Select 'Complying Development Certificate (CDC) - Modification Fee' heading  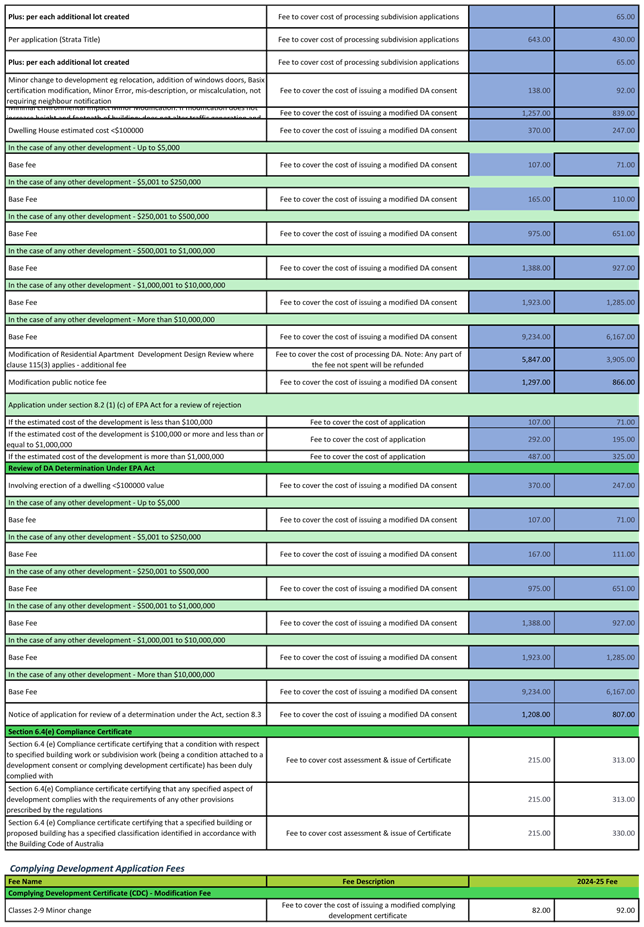[322, 893]
